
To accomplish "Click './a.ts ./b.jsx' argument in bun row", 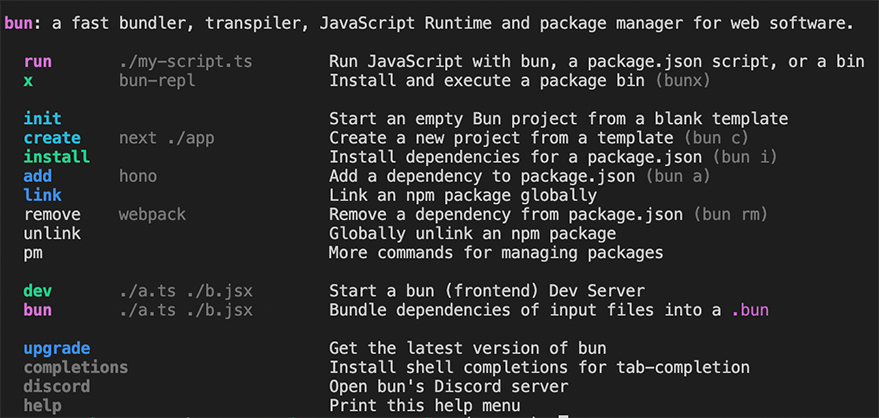I will pyautogui.click(x=186, y=310).
